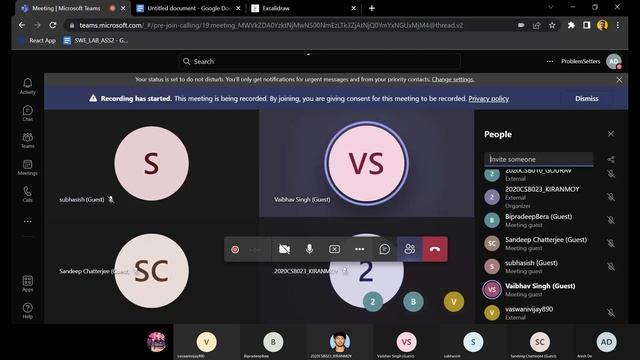This screenshot has width=640, height=360.
Task: Click the teal B overflow participant avatar
Action: [413, 302]
